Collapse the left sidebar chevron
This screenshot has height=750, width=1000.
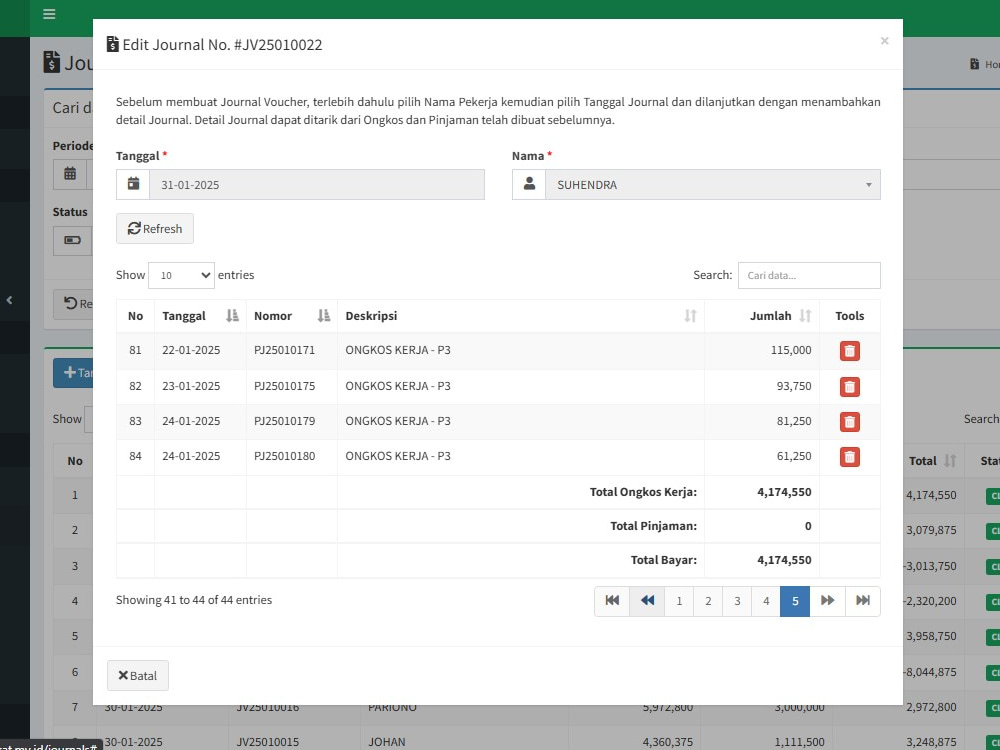click(10, 300)
